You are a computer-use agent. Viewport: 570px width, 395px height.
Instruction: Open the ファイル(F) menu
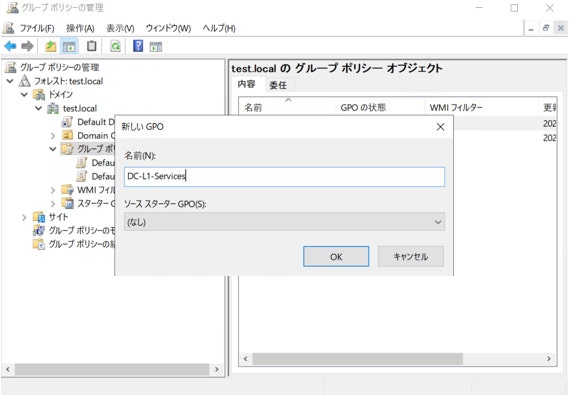click(x=37, y=28)
